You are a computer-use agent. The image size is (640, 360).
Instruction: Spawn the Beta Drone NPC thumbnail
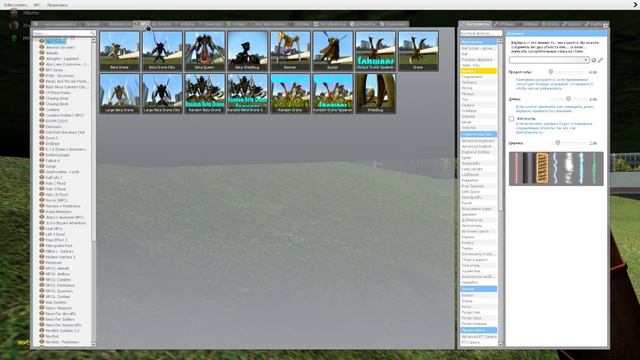click(x=120, y=51)
